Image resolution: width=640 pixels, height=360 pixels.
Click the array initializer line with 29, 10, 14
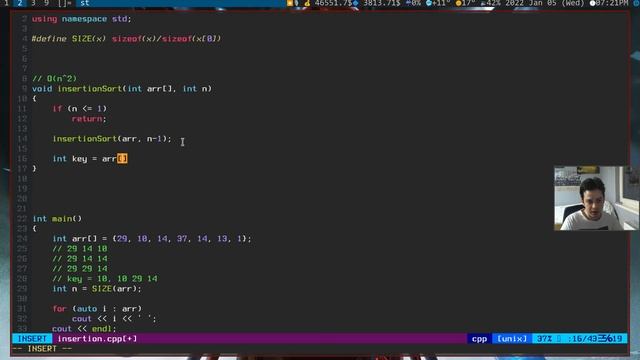pyautogui.click(x=152, y=239)
